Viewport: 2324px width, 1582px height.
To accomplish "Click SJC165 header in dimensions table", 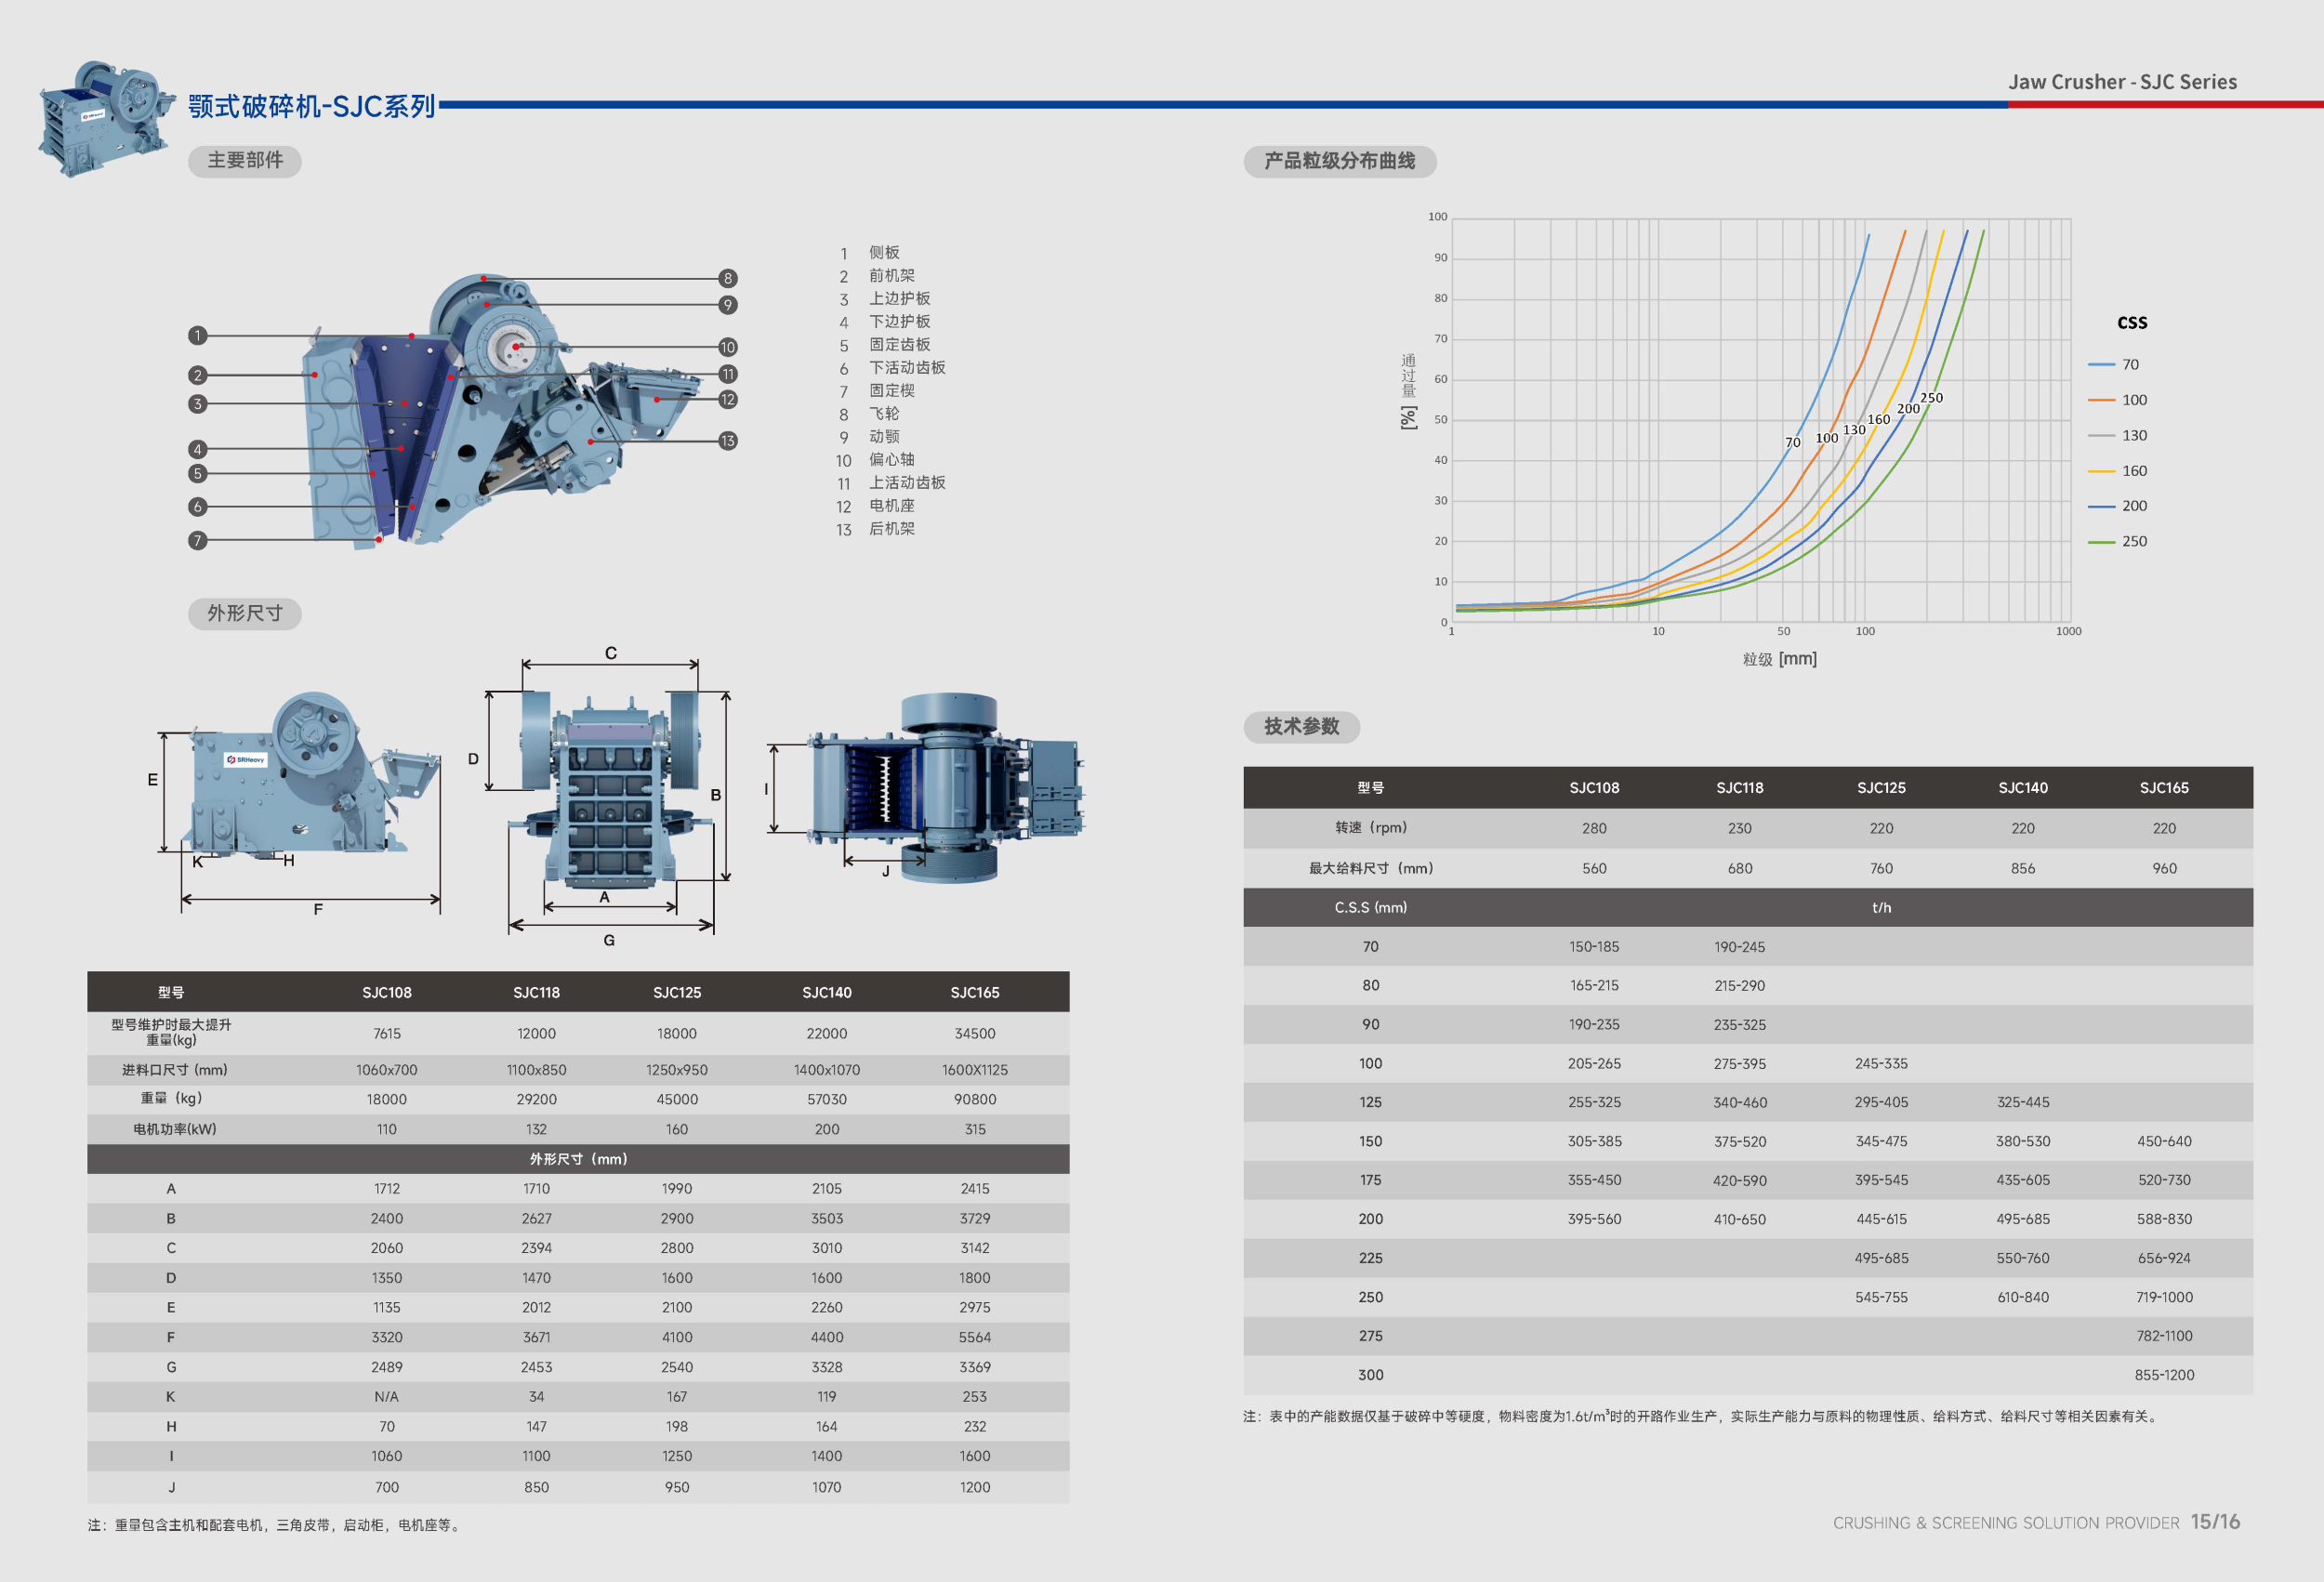I will pyautogui.click(x=975, y=993).
